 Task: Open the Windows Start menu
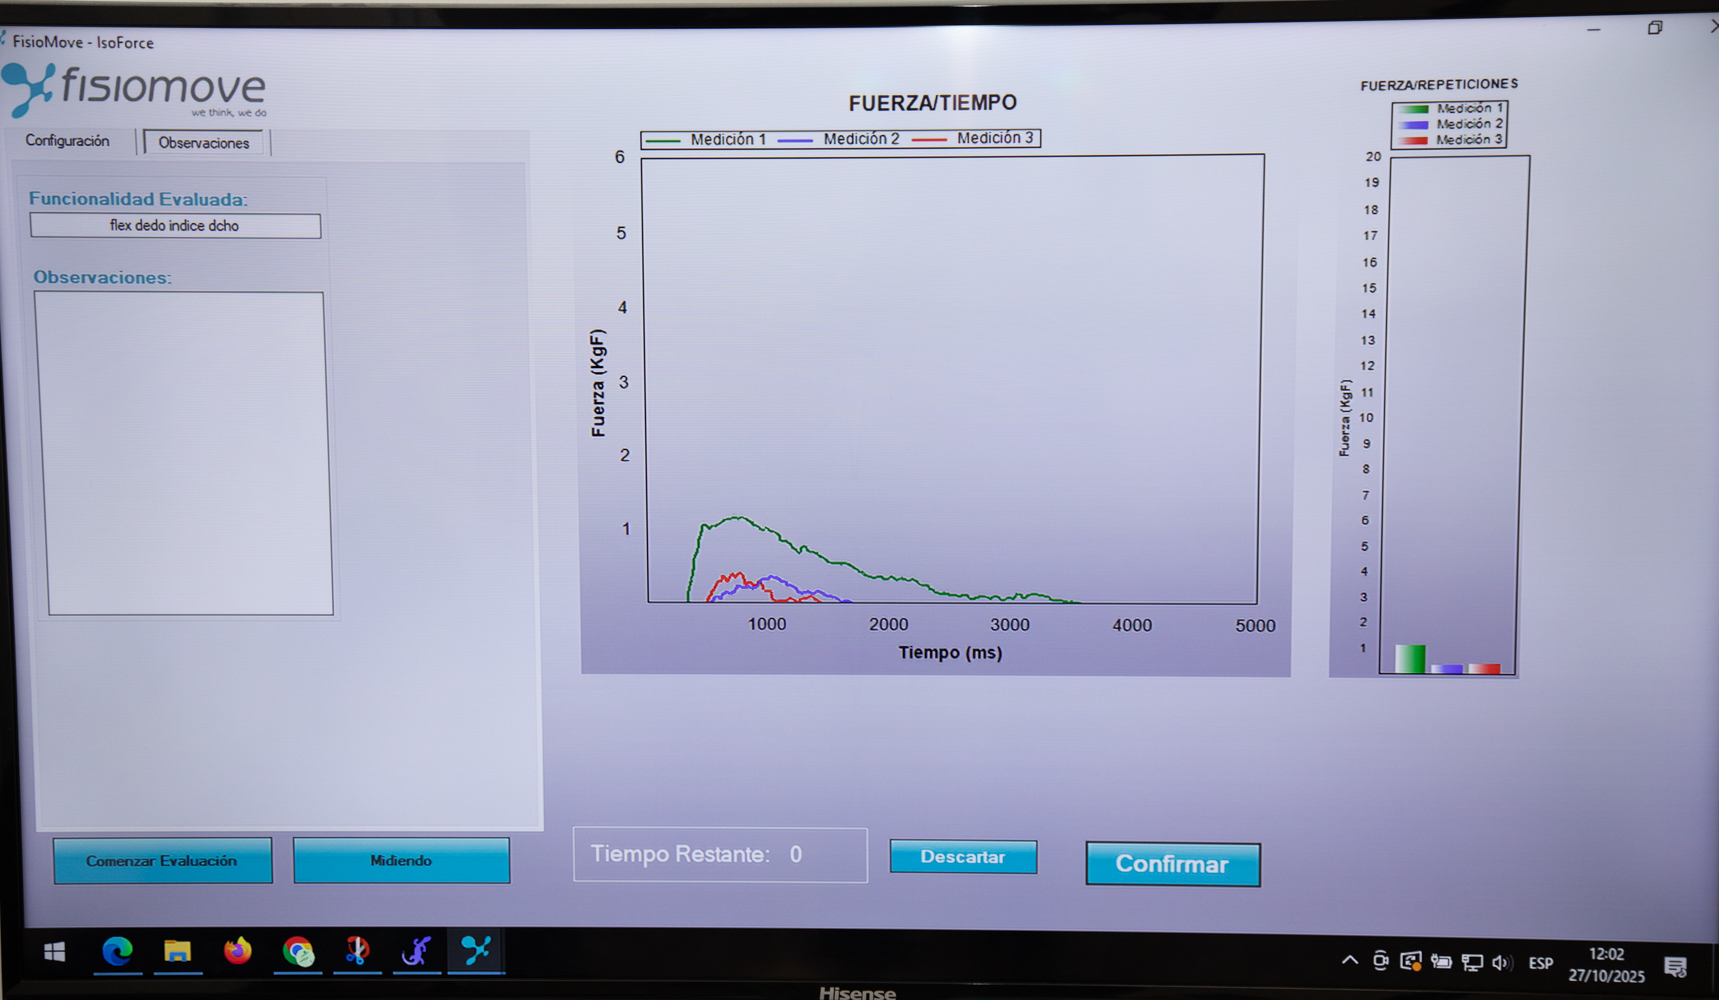(55, 952)
